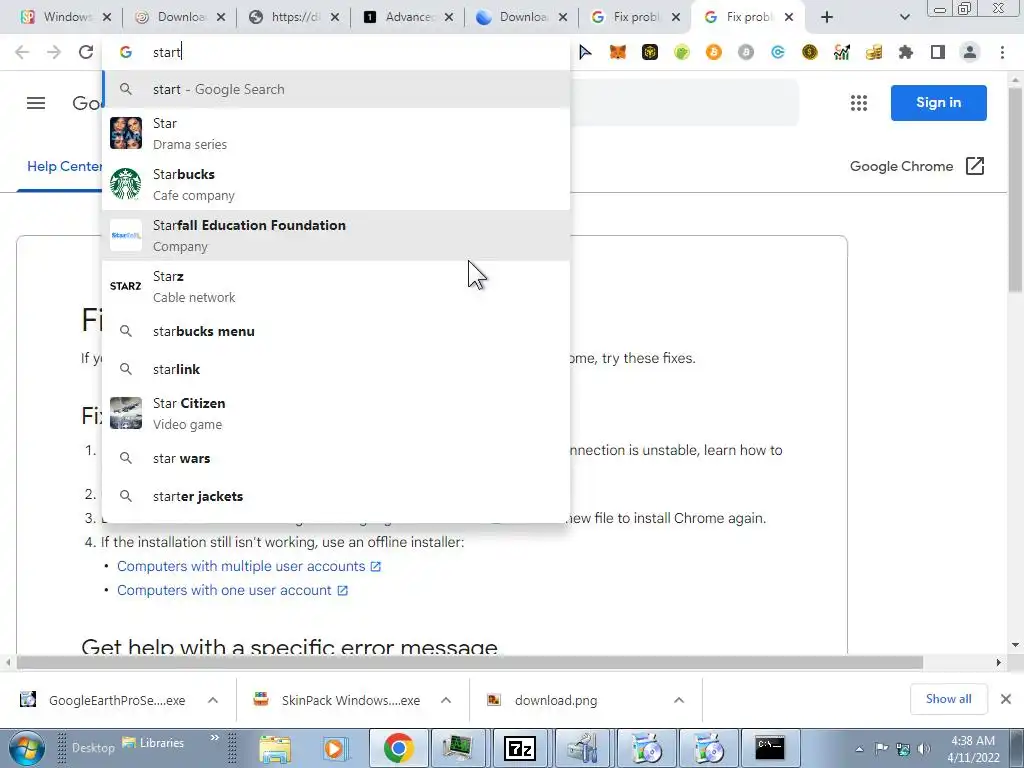Choose the Starbucks Cafe company suggestion
The width and height of the screenshot is (1024, 768).
pyautogui.click(x=336, y=184)
